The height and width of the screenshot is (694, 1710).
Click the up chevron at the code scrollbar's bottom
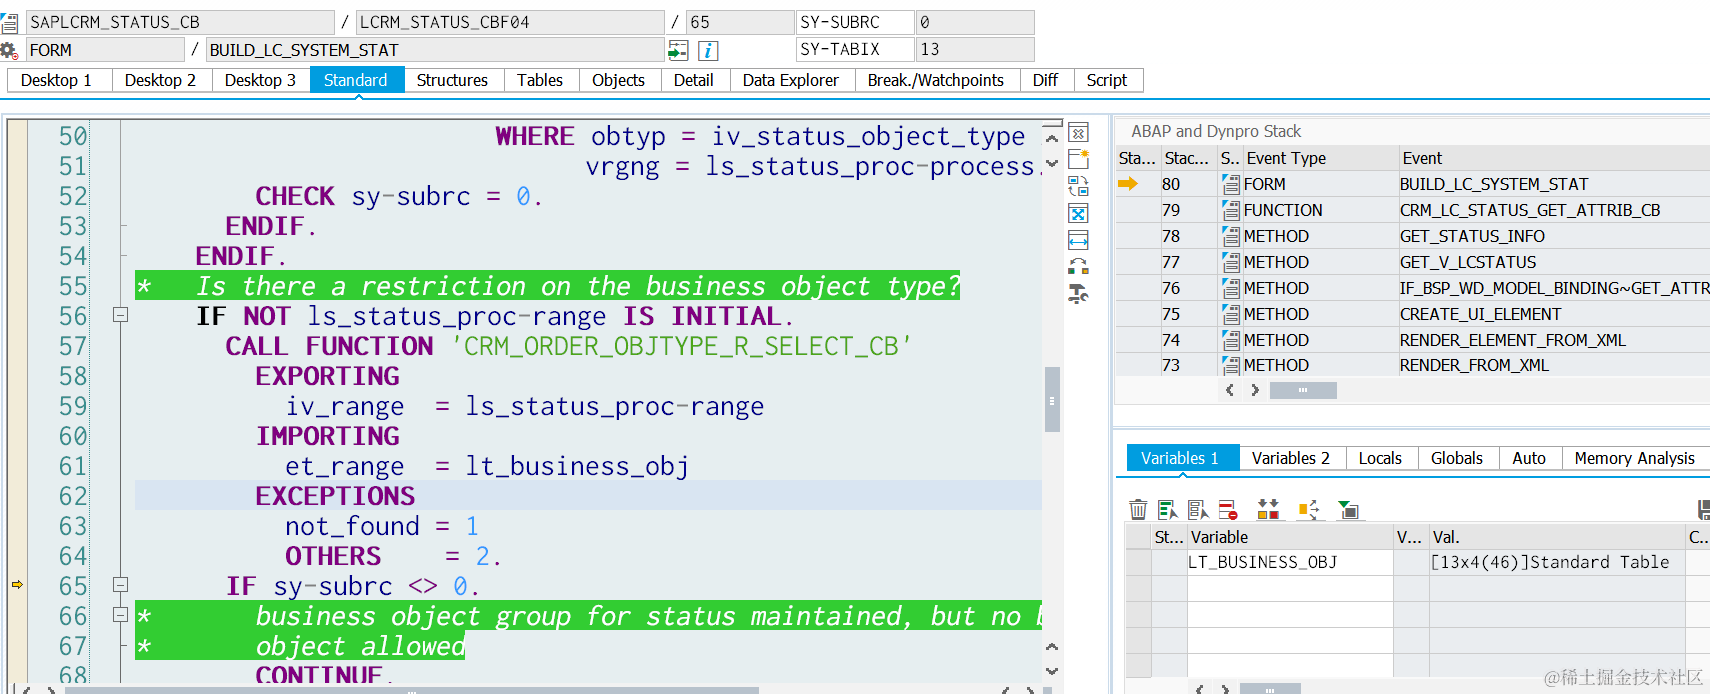pos(1052,647)
